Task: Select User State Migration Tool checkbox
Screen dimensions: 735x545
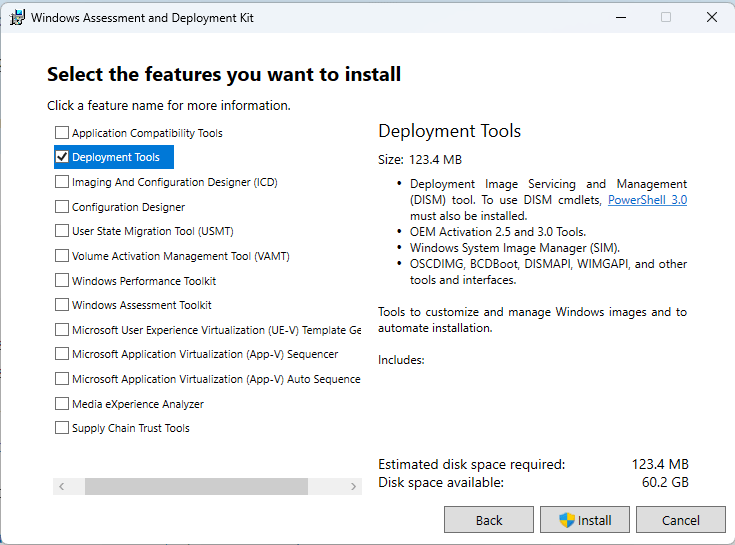Action: [62, 231]
